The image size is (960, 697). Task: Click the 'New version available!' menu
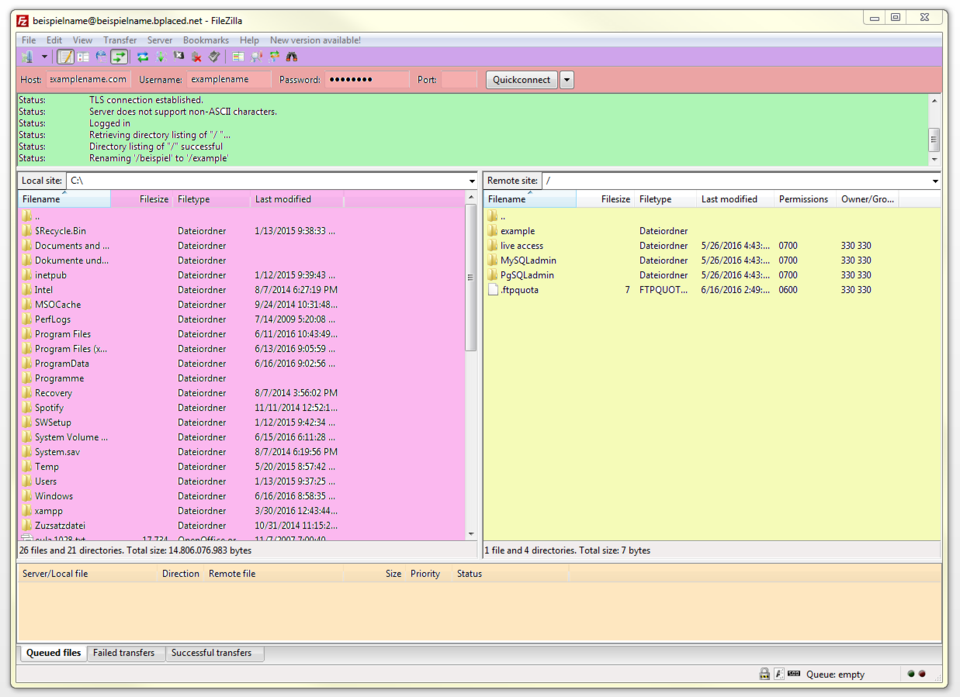click(x=315, y=40)
